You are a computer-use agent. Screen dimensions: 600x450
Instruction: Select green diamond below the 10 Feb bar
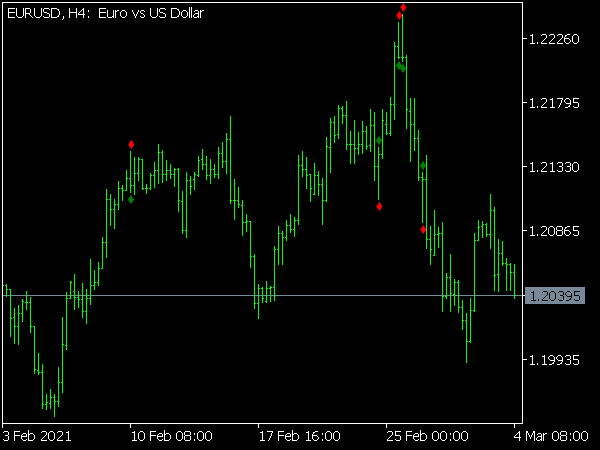tap(131, 199)
